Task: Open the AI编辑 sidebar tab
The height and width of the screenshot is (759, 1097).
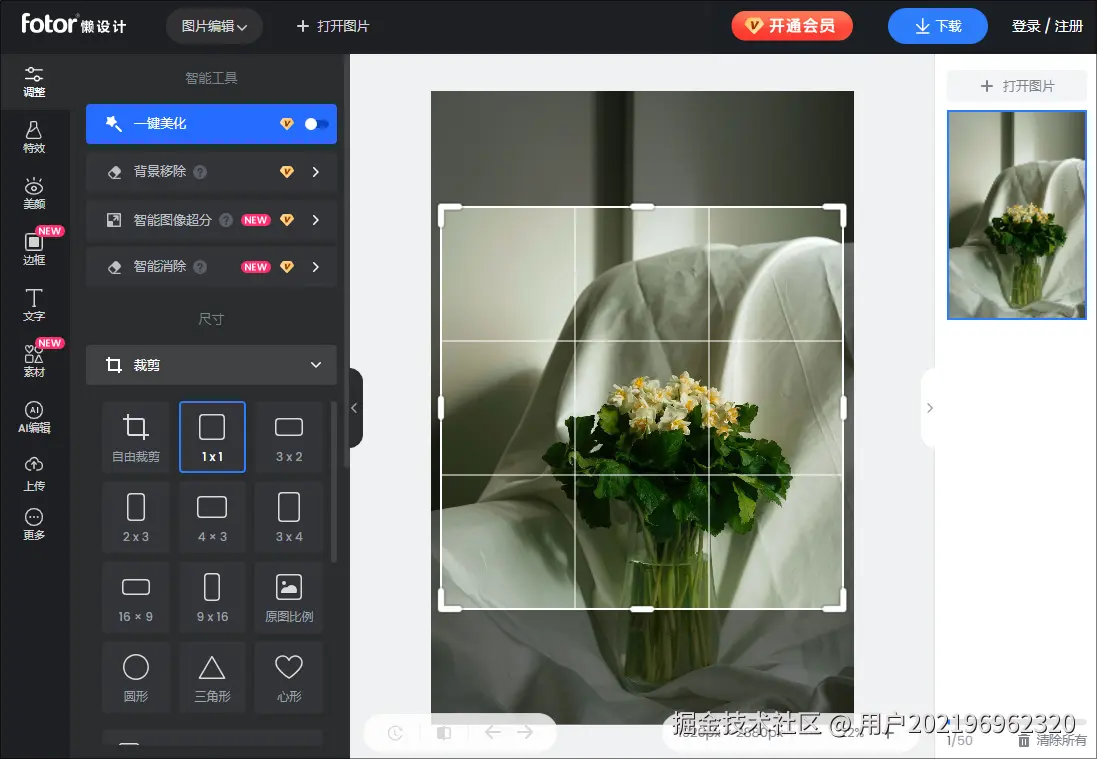Action: click(34, 418)
